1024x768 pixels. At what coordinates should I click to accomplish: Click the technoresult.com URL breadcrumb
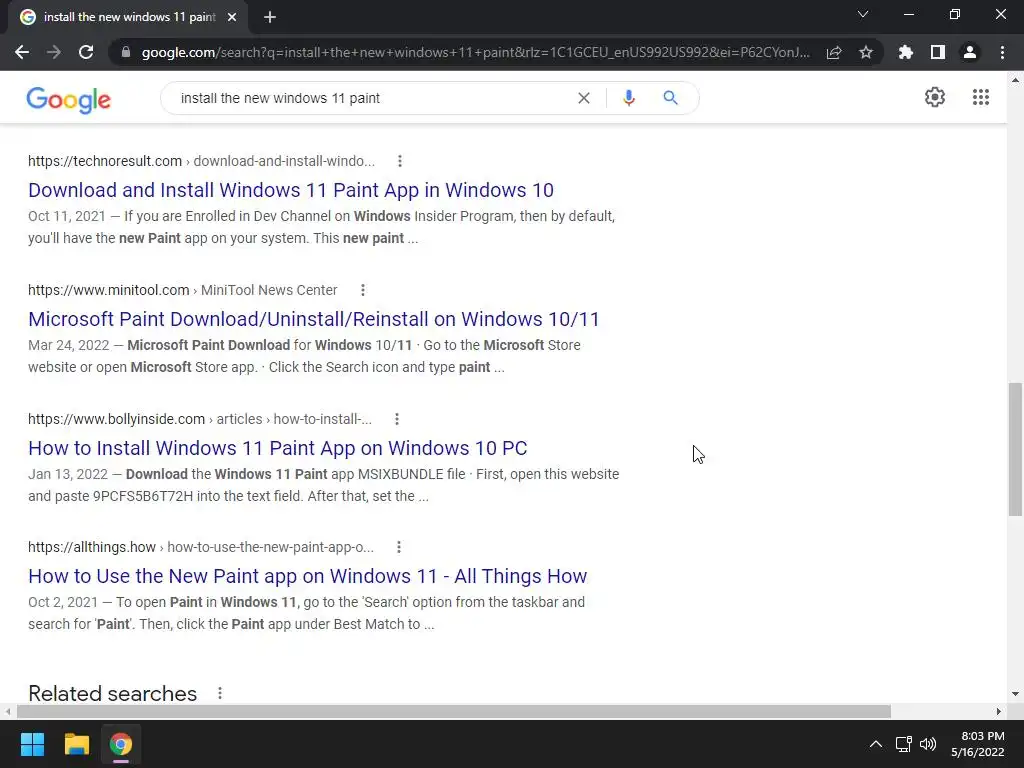click(x=201, y=161)
